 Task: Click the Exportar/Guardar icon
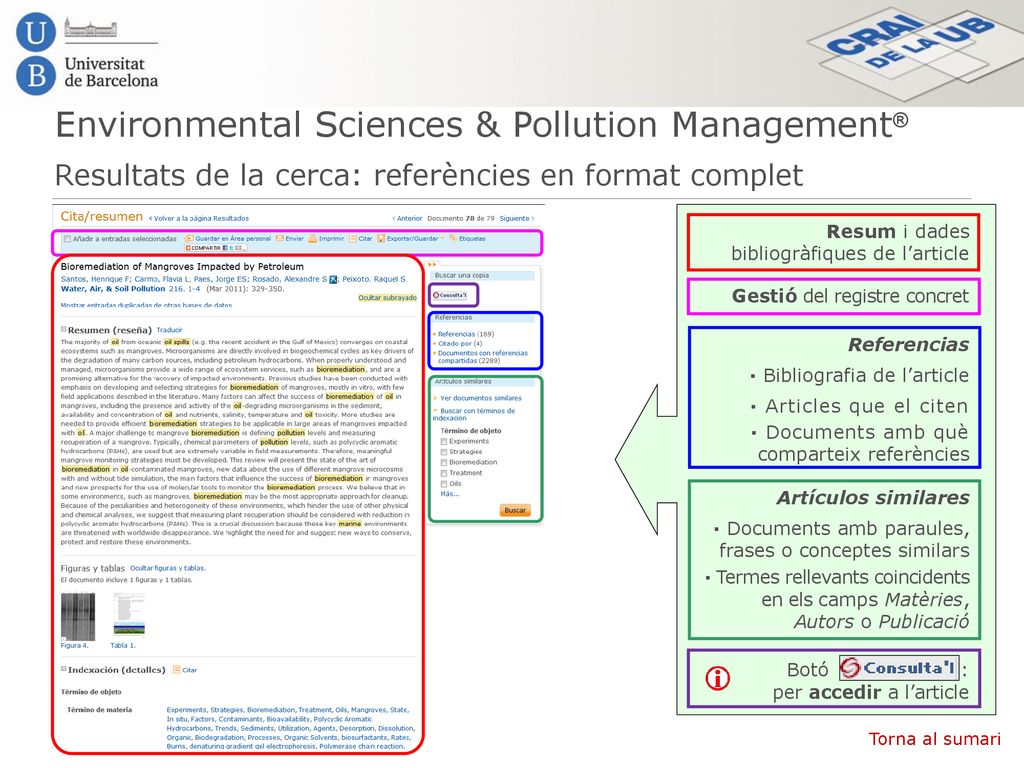381,239
